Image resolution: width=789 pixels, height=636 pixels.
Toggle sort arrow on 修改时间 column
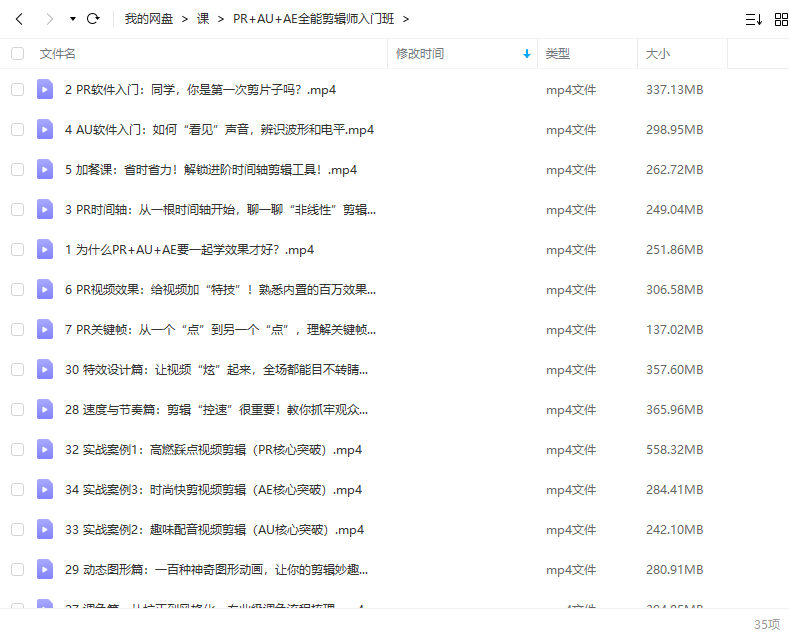point(527,54)
